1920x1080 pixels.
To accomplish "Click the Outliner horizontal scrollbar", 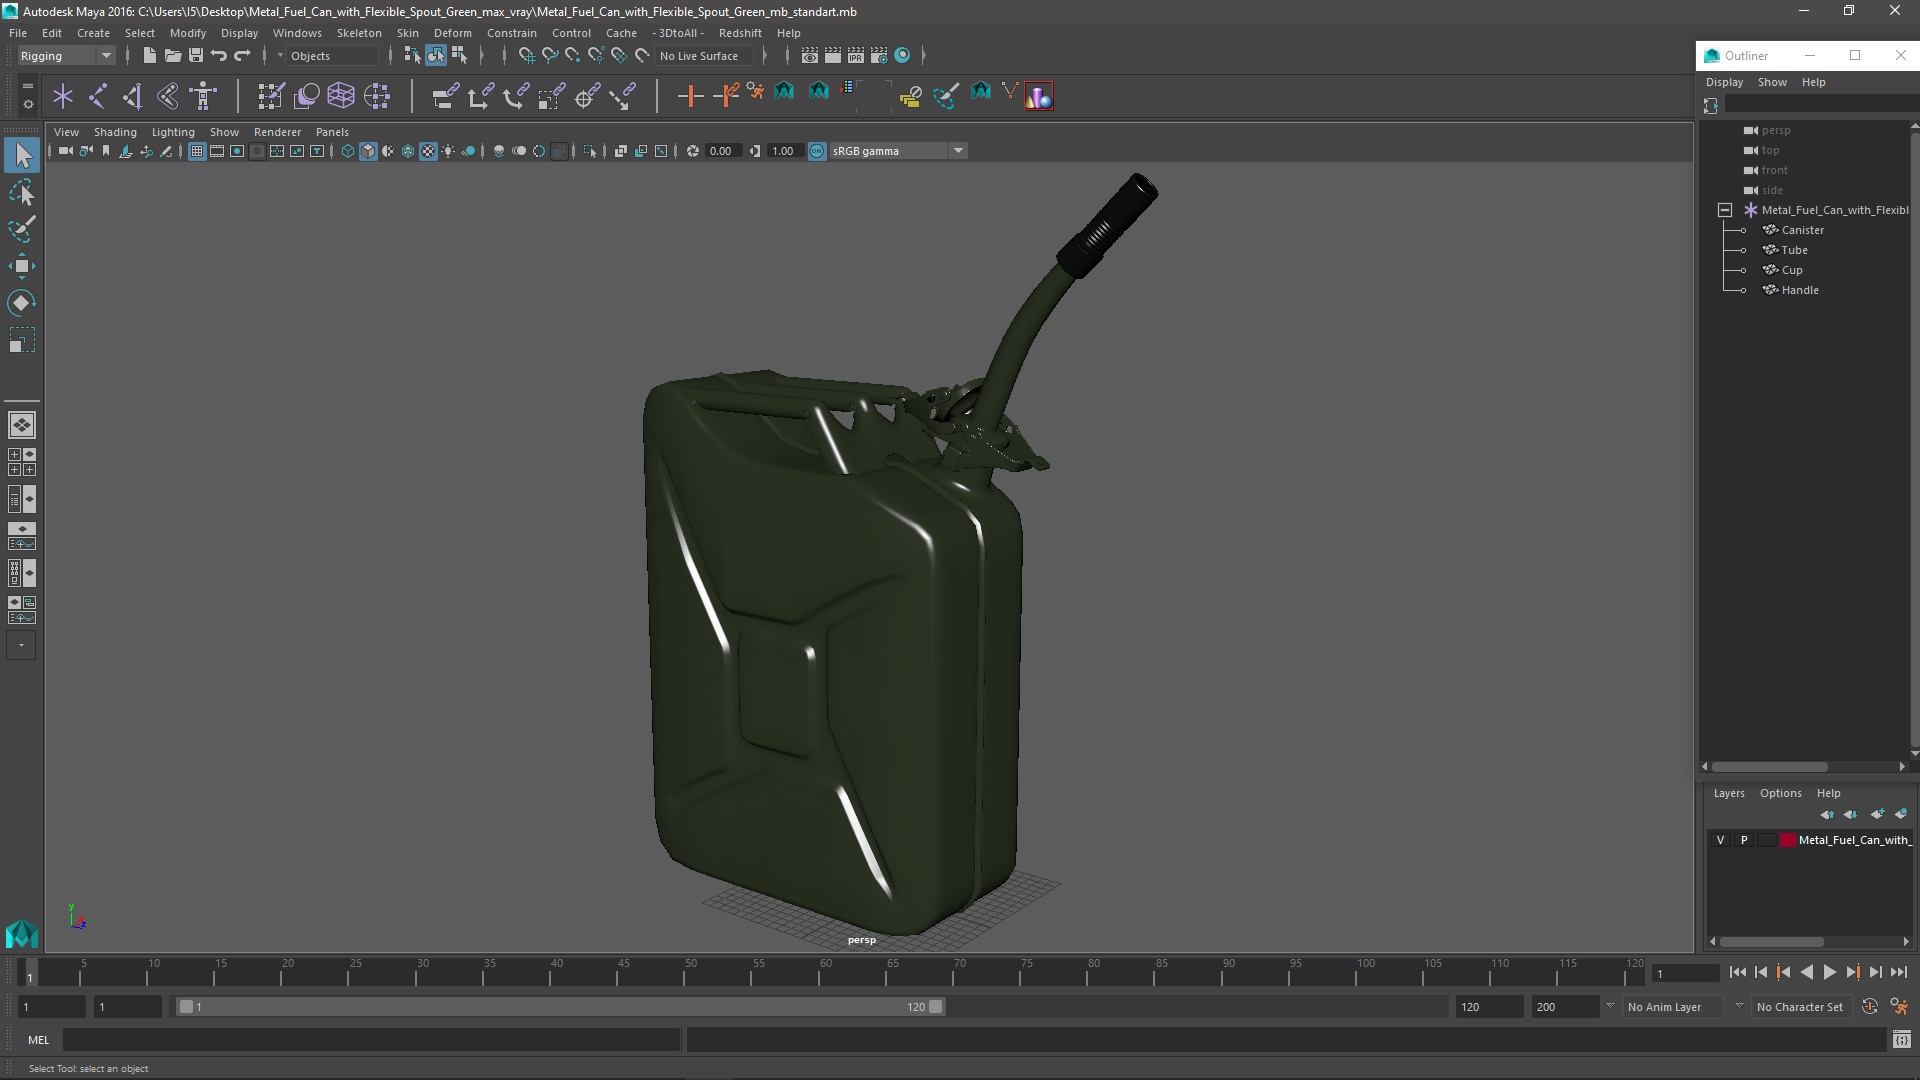I will click(1769, 767).
